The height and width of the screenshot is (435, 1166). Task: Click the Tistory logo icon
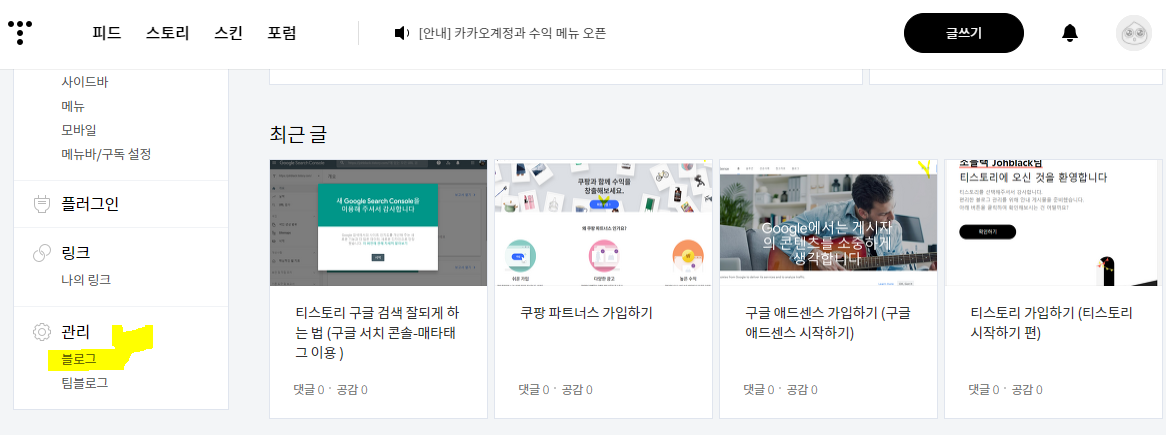(x=20, y=33)
